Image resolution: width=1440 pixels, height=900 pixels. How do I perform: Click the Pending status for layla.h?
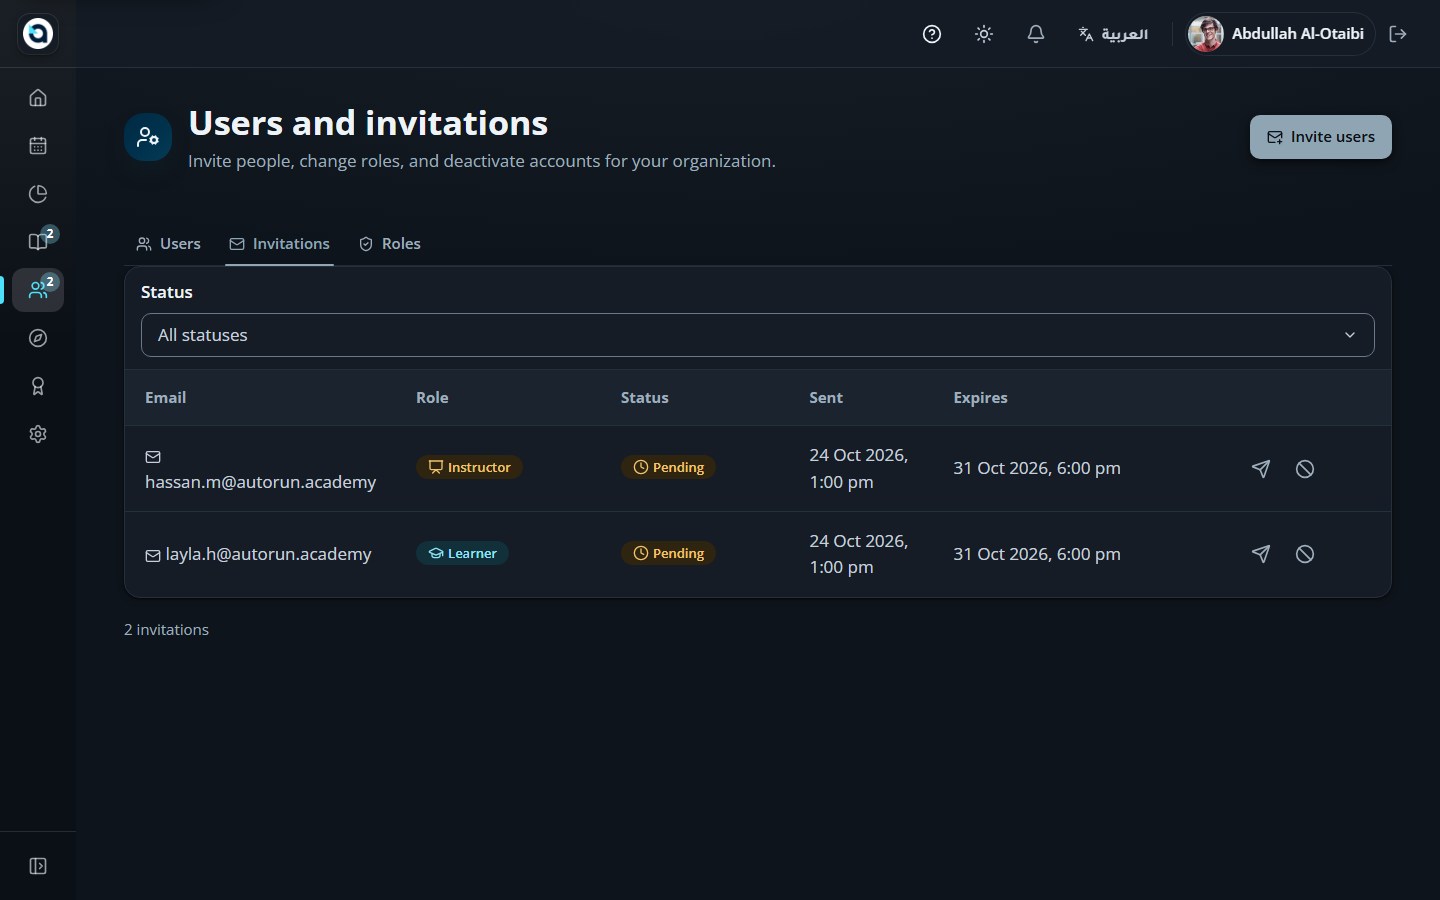pyautogui.click(x=668, y=553)
